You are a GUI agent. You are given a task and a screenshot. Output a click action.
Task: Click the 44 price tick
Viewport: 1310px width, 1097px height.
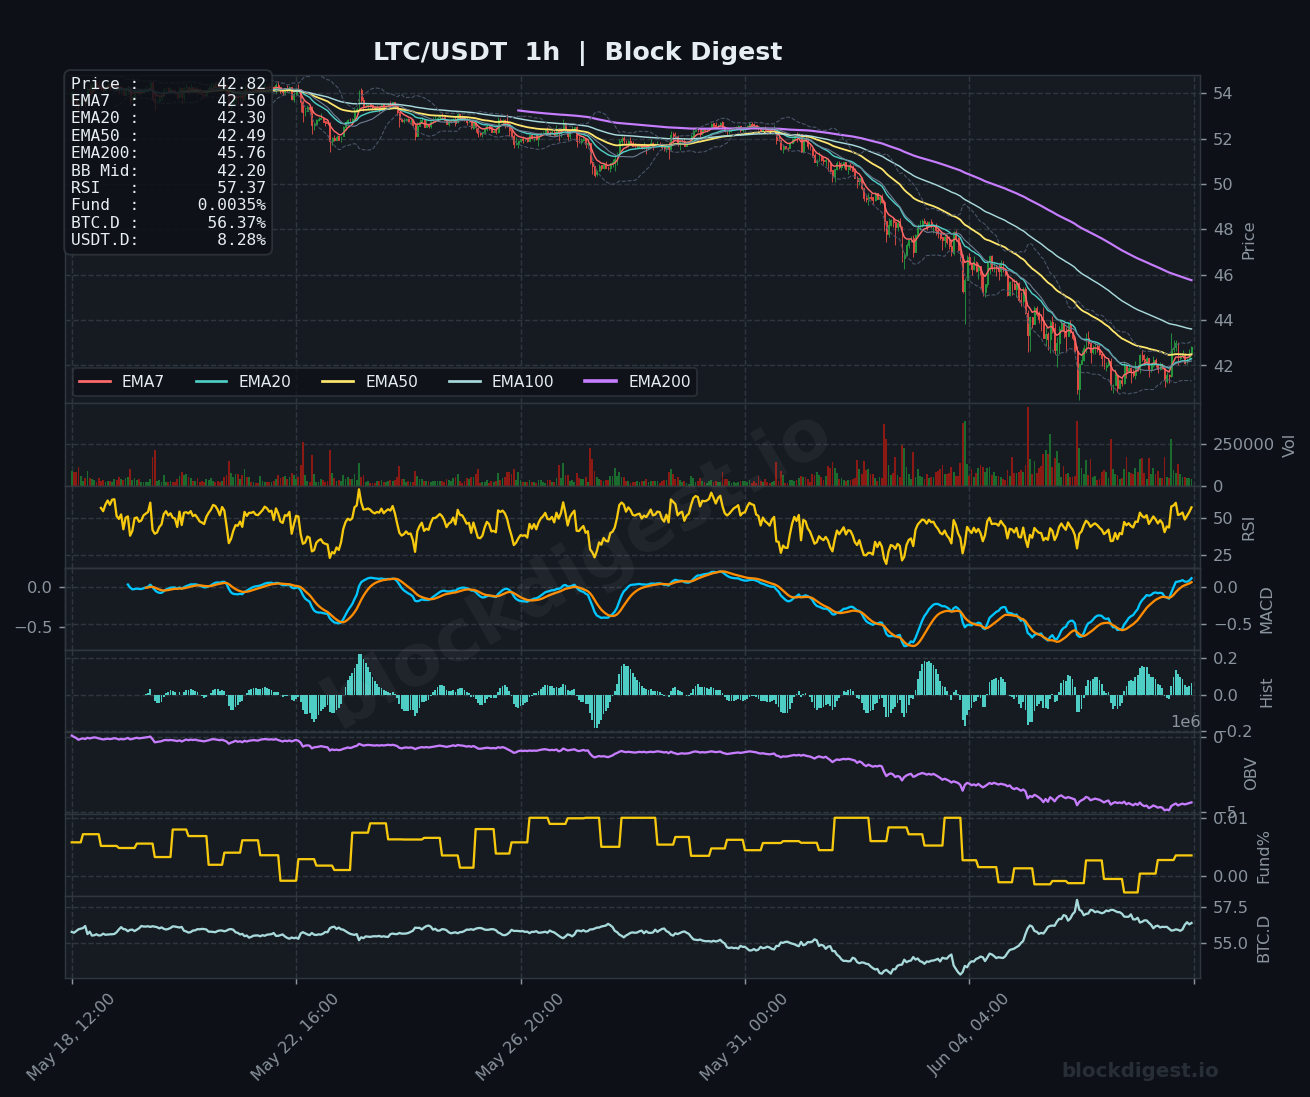pyautogui.click(x=1223, y=321)
